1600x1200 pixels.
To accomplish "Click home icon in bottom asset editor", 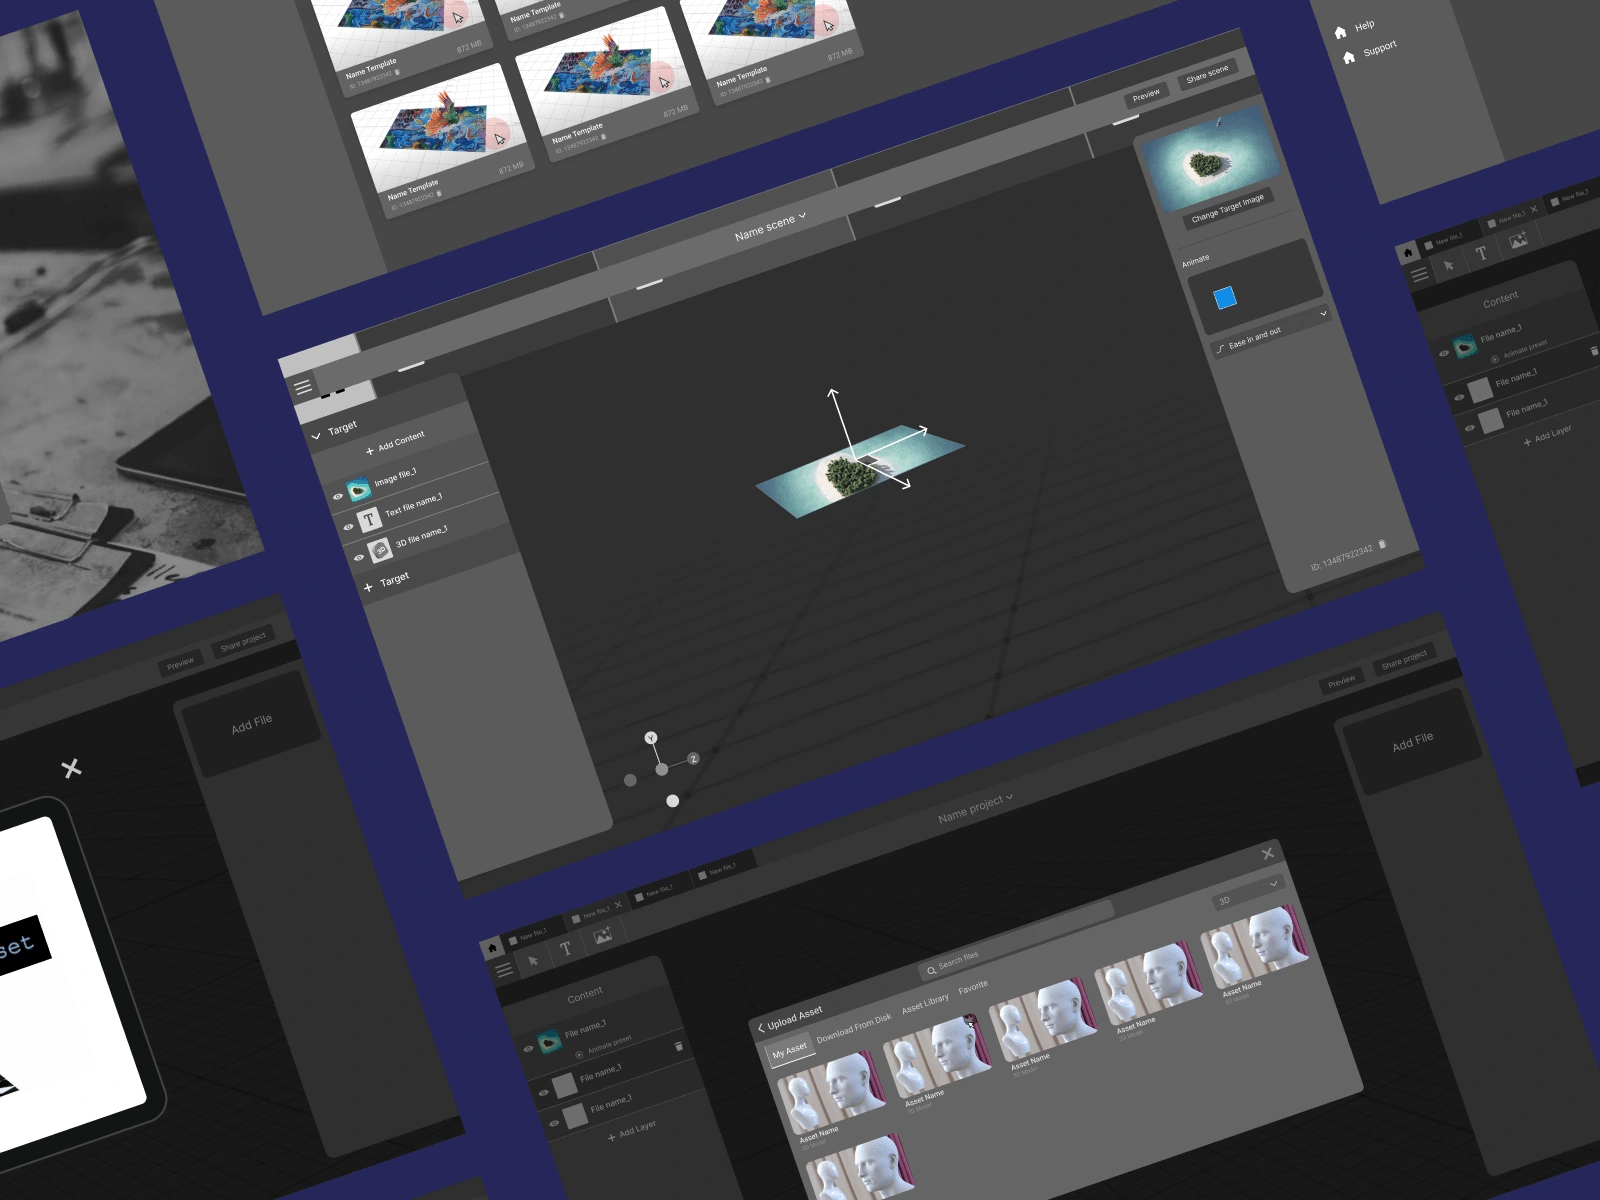I will tap(491, 948).
